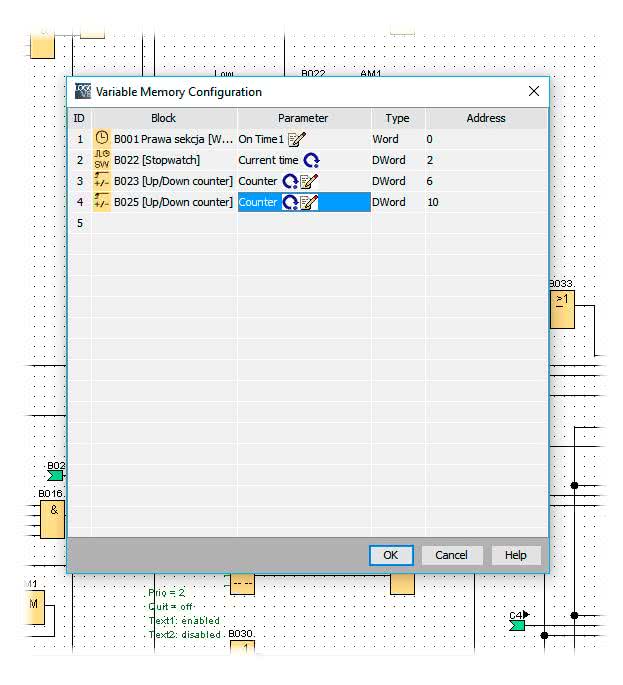Click the Parameter column header
Screen dimensions: 623x685
pos(303,118)
